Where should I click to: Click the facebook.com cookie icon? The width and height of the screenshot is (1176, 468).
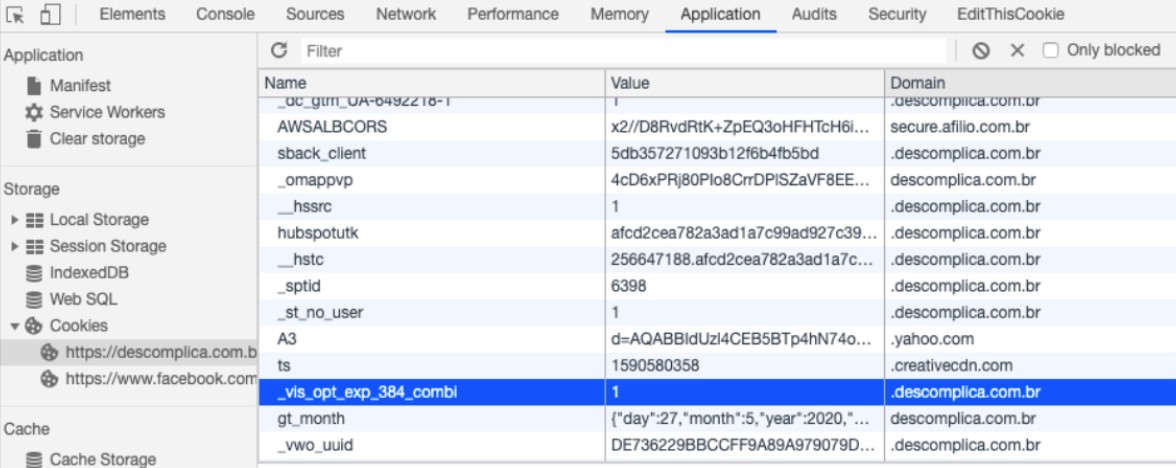[50, 379]
